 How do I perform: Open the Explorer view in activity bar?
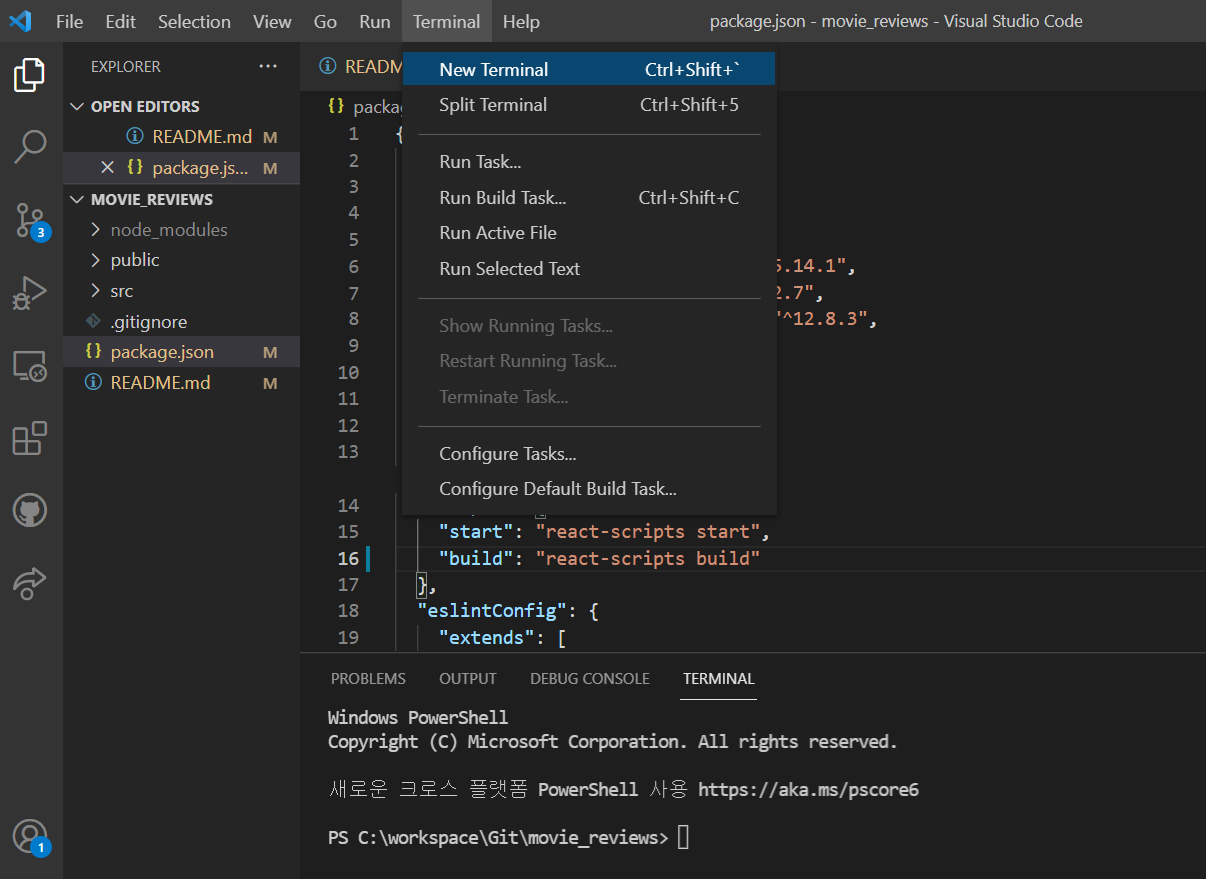[30, 75]
